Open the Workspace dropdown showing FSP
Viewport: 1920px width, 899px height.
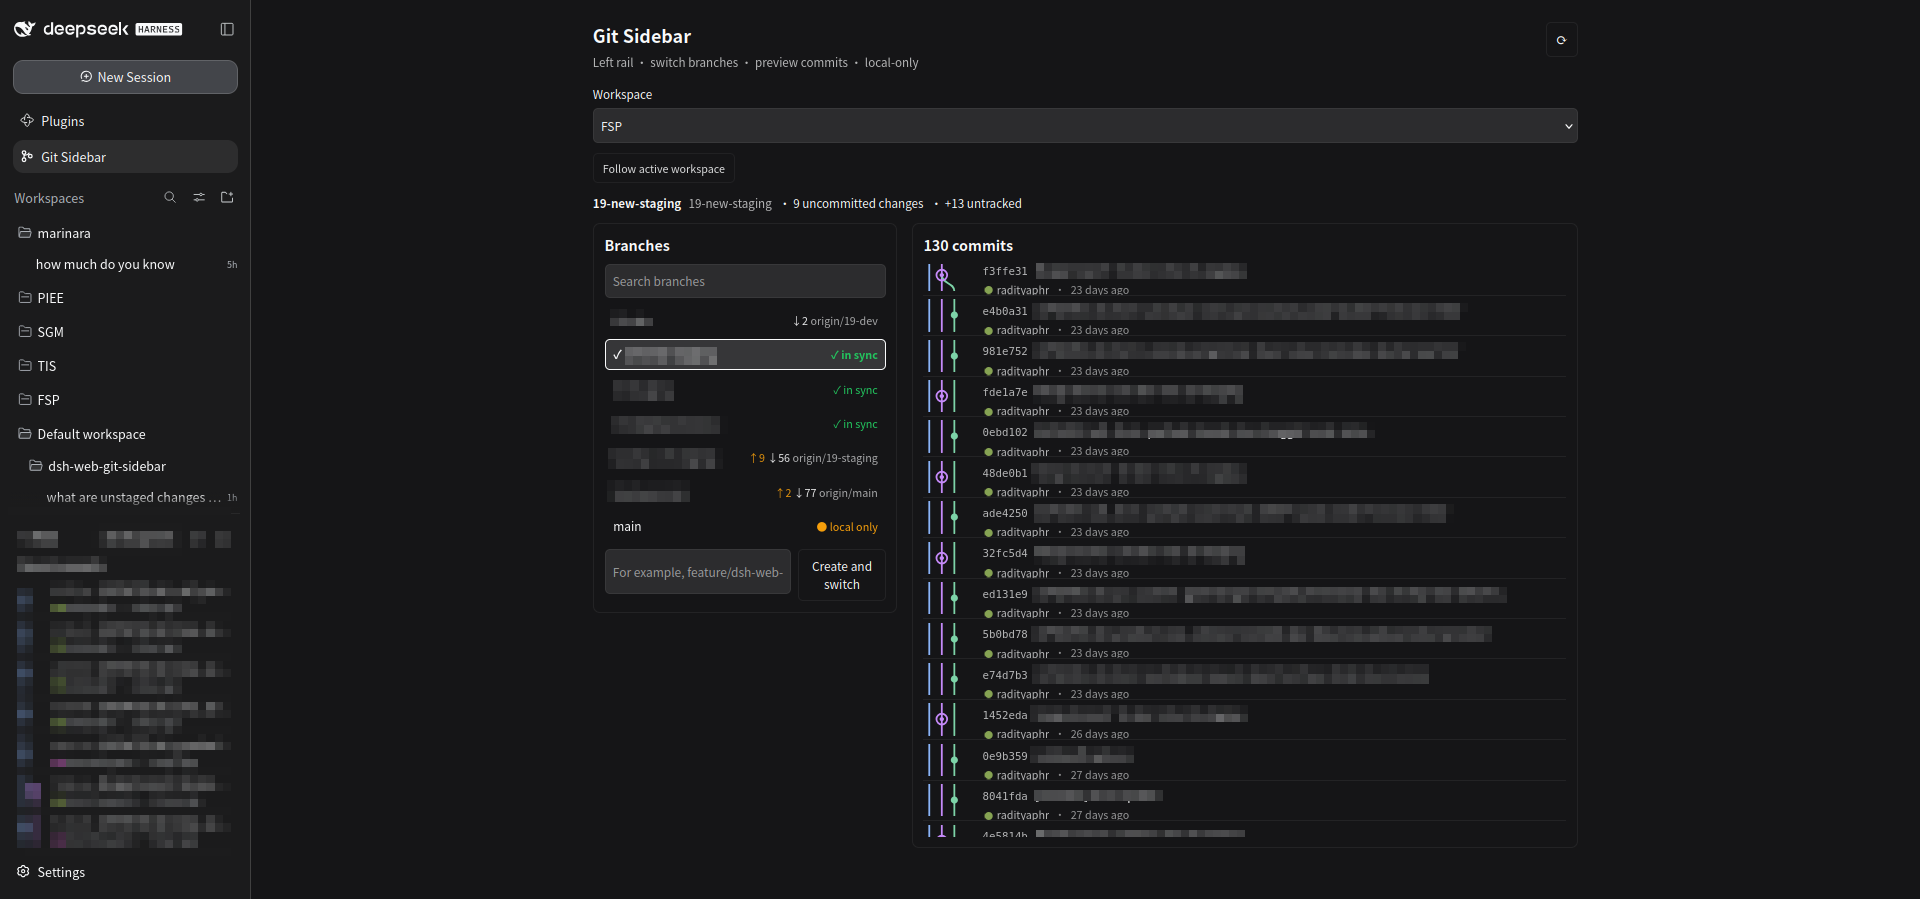[x=1085, y=126]
